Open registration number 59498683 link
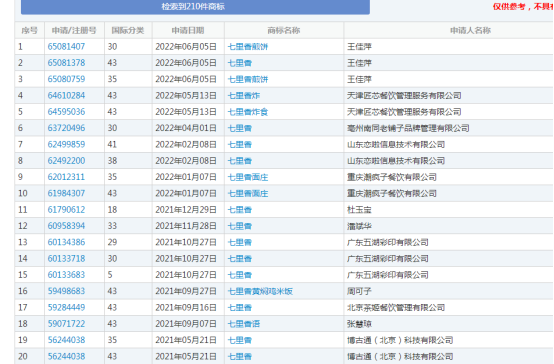 coord(66,291)
